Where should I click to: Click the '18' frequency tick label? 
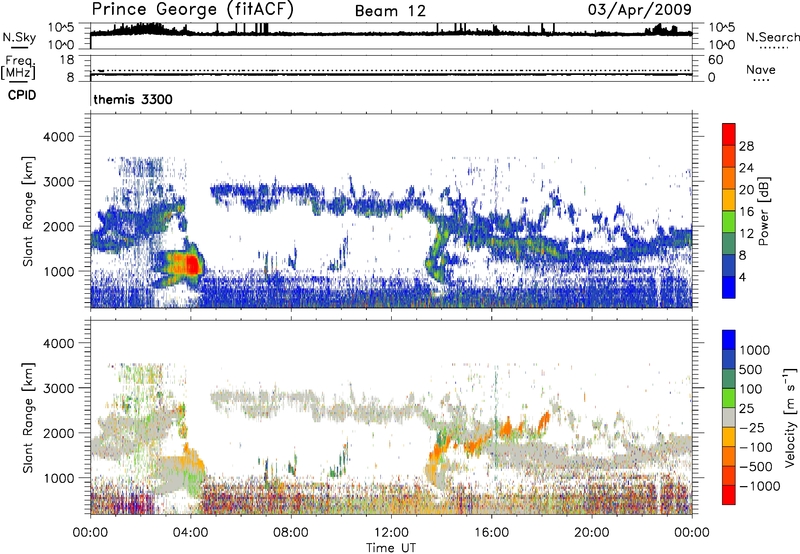[67, 60]
